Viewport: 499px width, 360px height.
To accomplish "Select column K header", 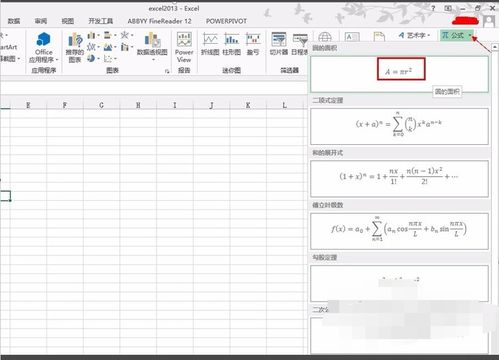I will pos(248,105).
